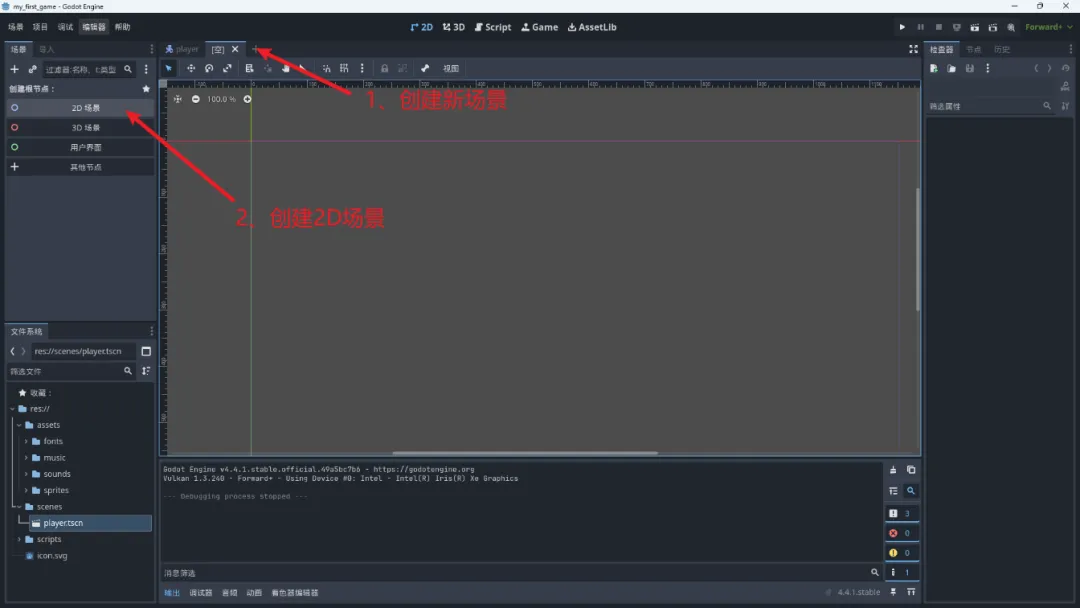Screen dimensions: 1080x608
Task: Click the list-selectable-nodes tool icon
Action: pyautogui.click(x=249, y=68)
